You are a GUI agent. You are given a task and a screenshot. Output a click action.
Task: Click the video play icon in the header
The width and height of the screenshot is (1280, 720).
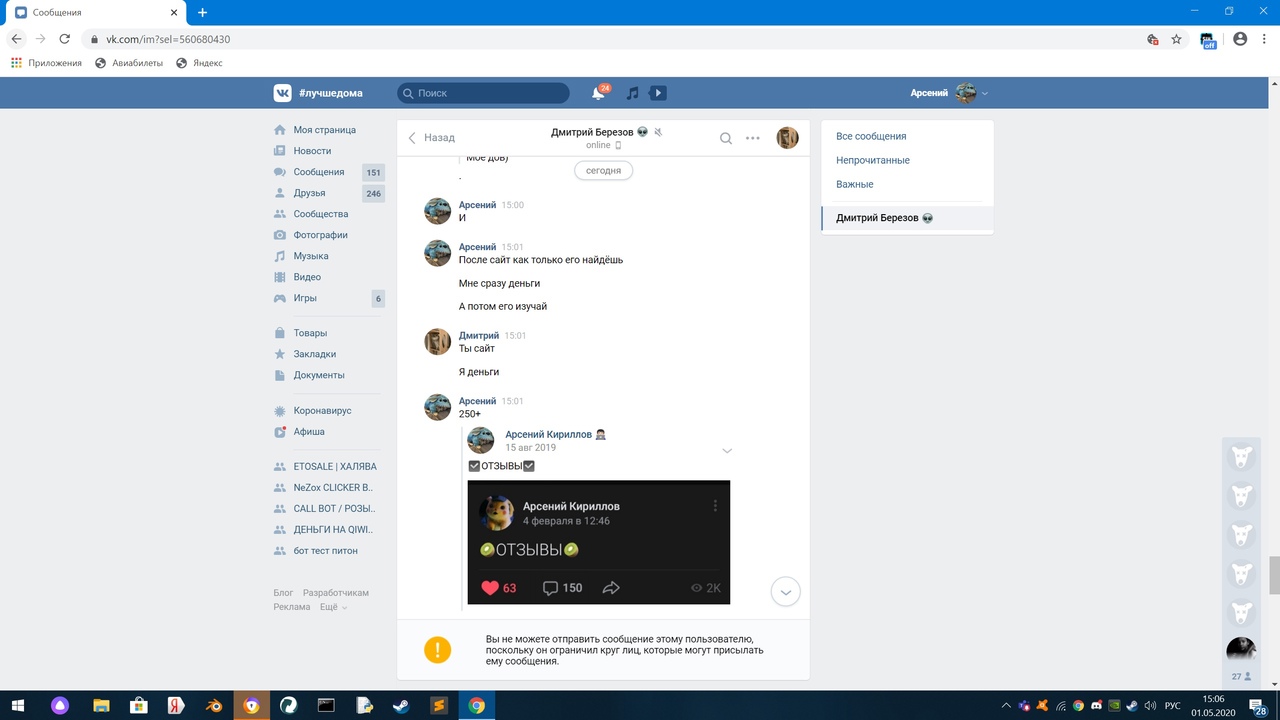(x=658, y=93)
